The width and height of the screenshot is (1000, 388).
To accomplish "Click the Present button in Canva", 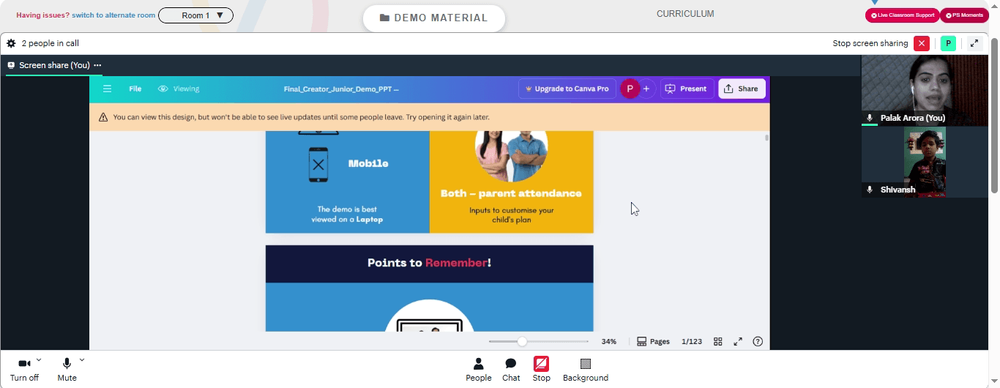I will tap(687, 89).
